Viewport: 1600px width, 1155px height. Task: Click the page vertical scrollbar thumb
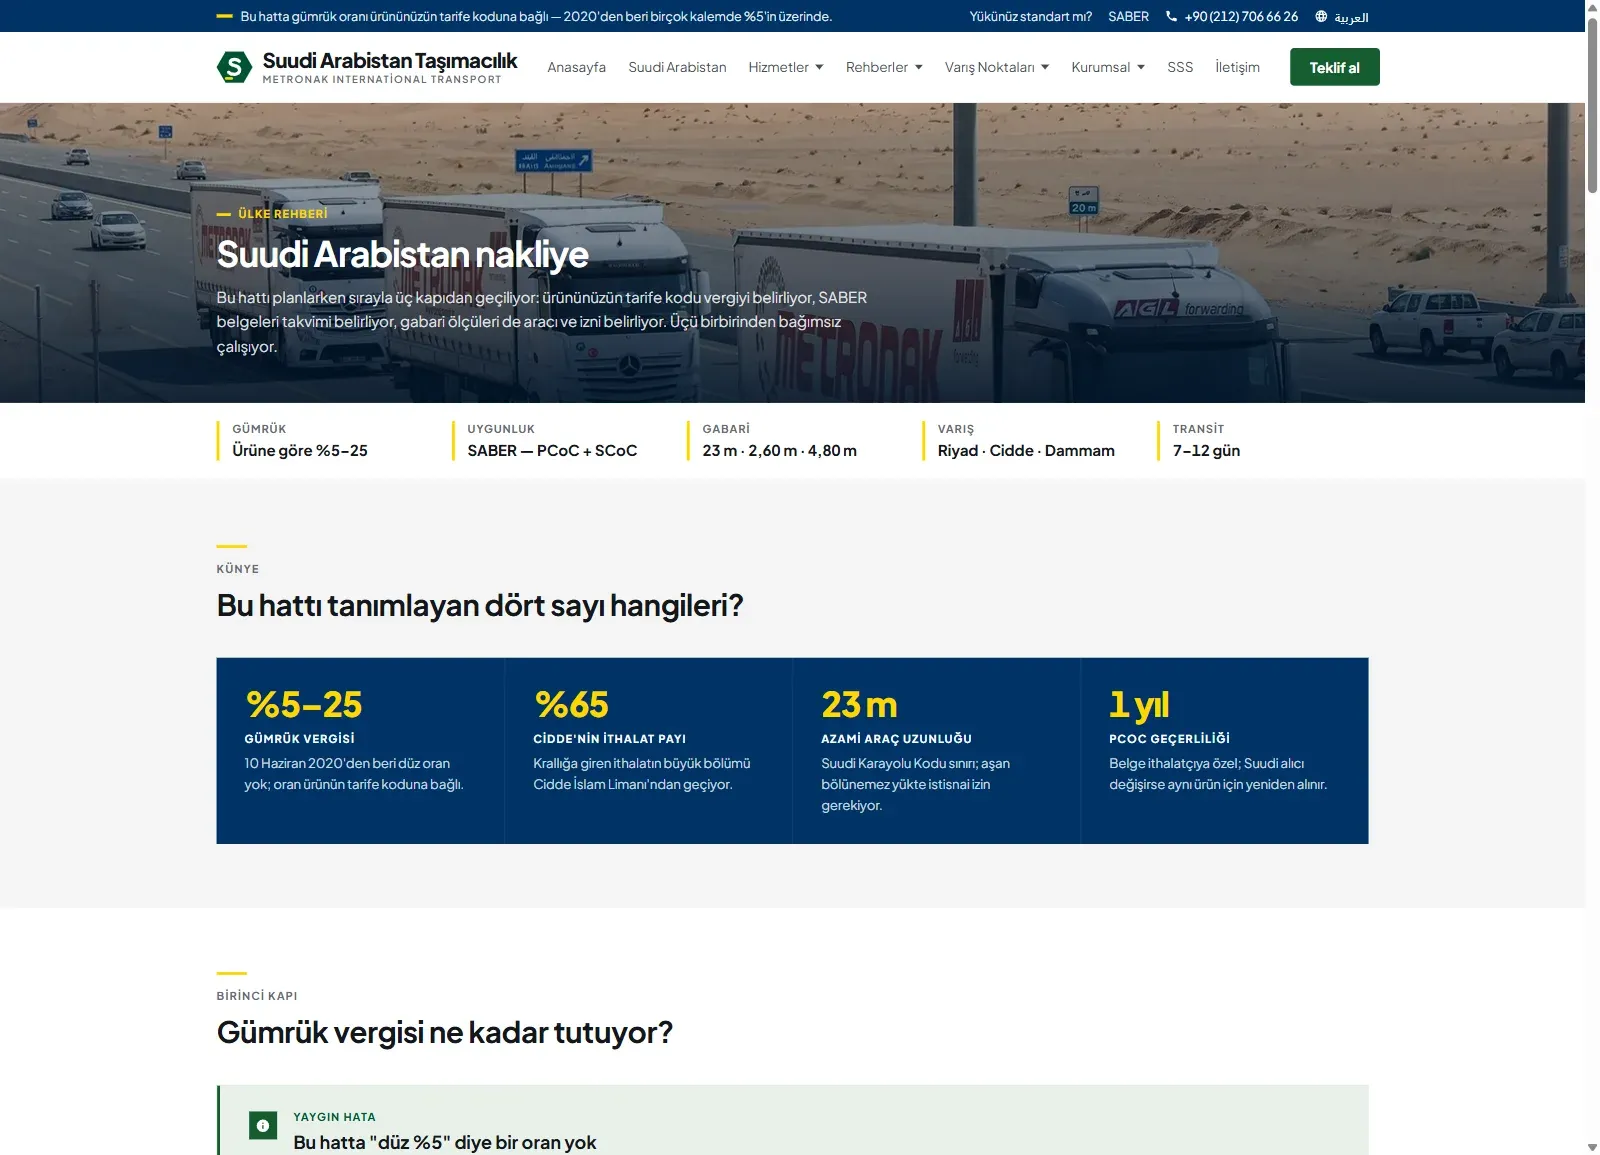click(x=1592, y=105)
